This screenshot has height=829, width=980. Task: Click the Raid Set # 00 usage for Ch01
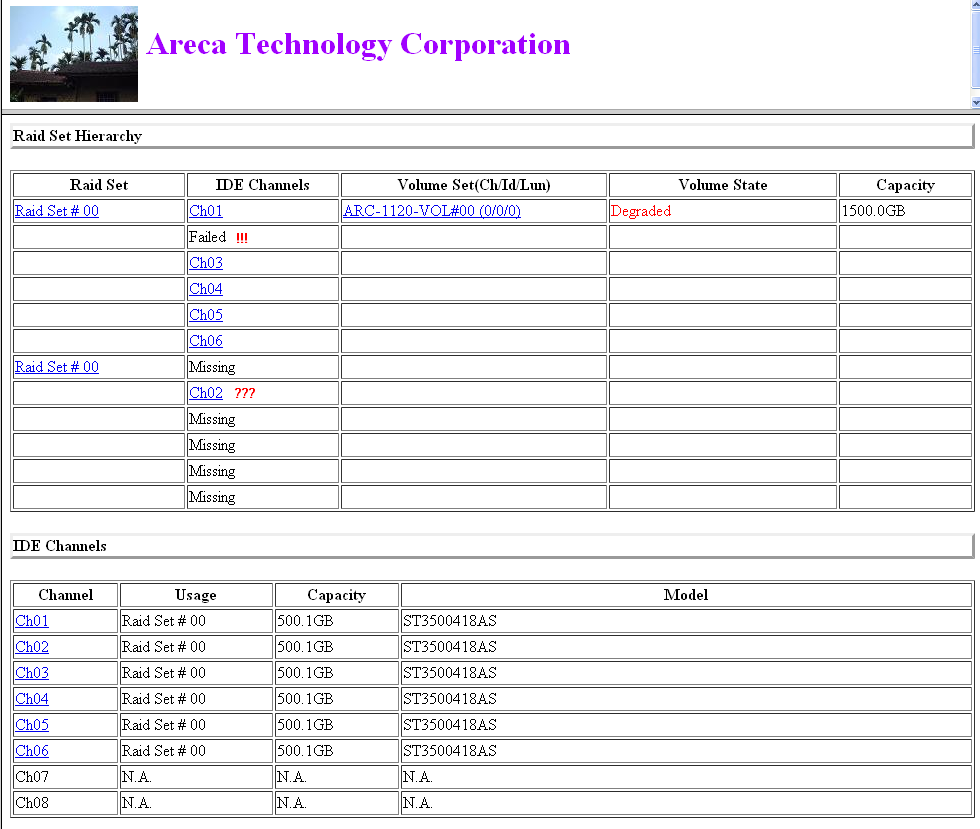[164, 621]
